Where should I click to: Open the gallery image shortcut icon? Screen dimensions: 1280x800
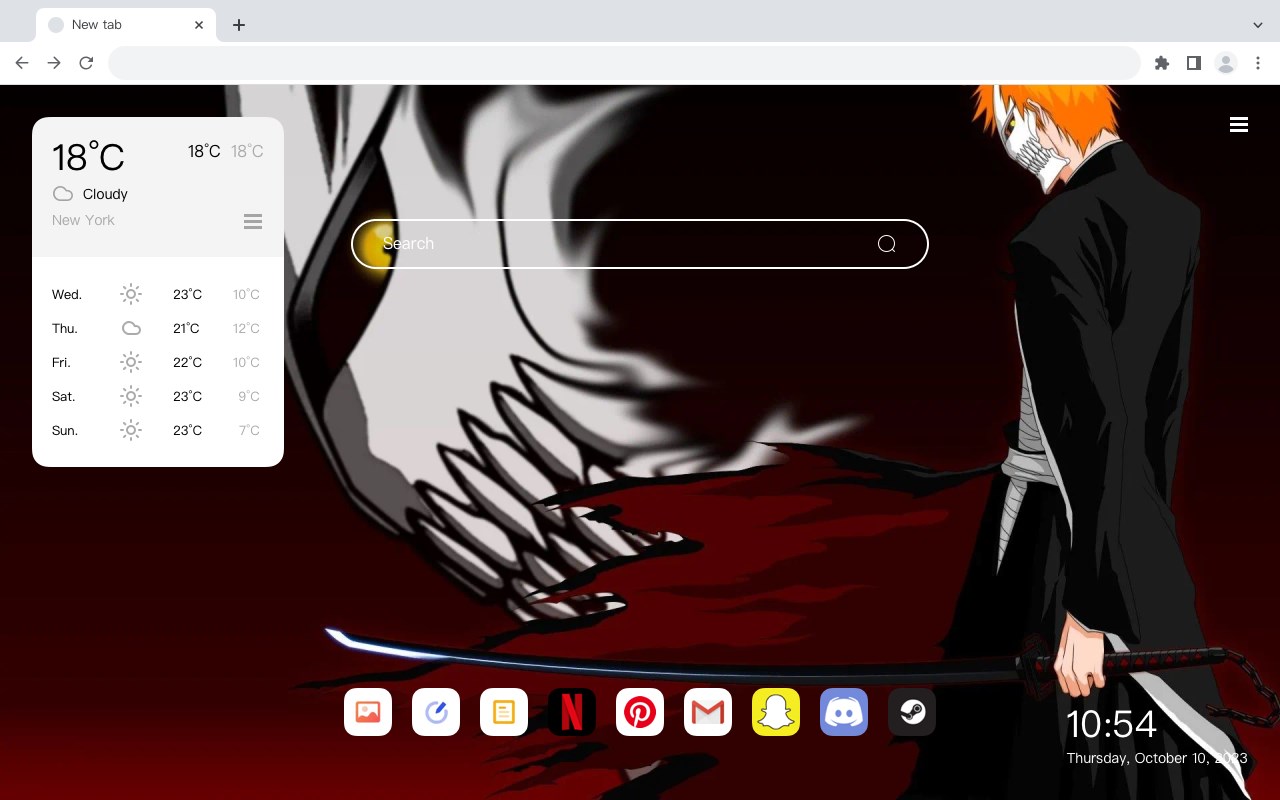point(368,712)
